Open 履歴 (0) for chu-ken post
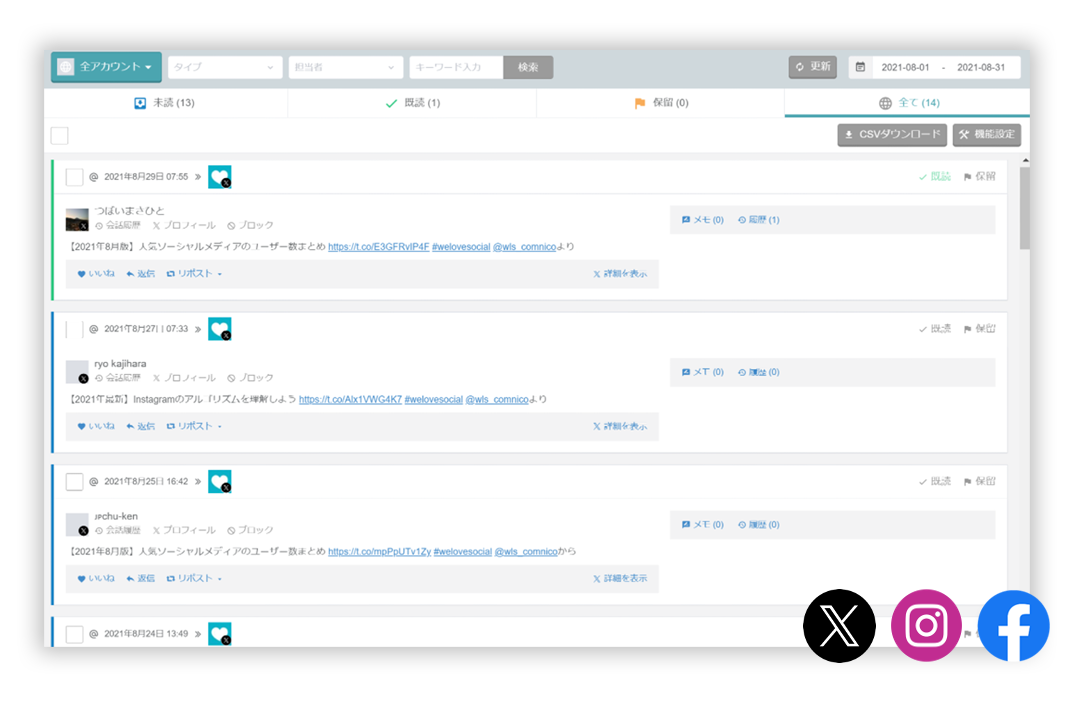The image size is (1085, 710). (758, 525)
